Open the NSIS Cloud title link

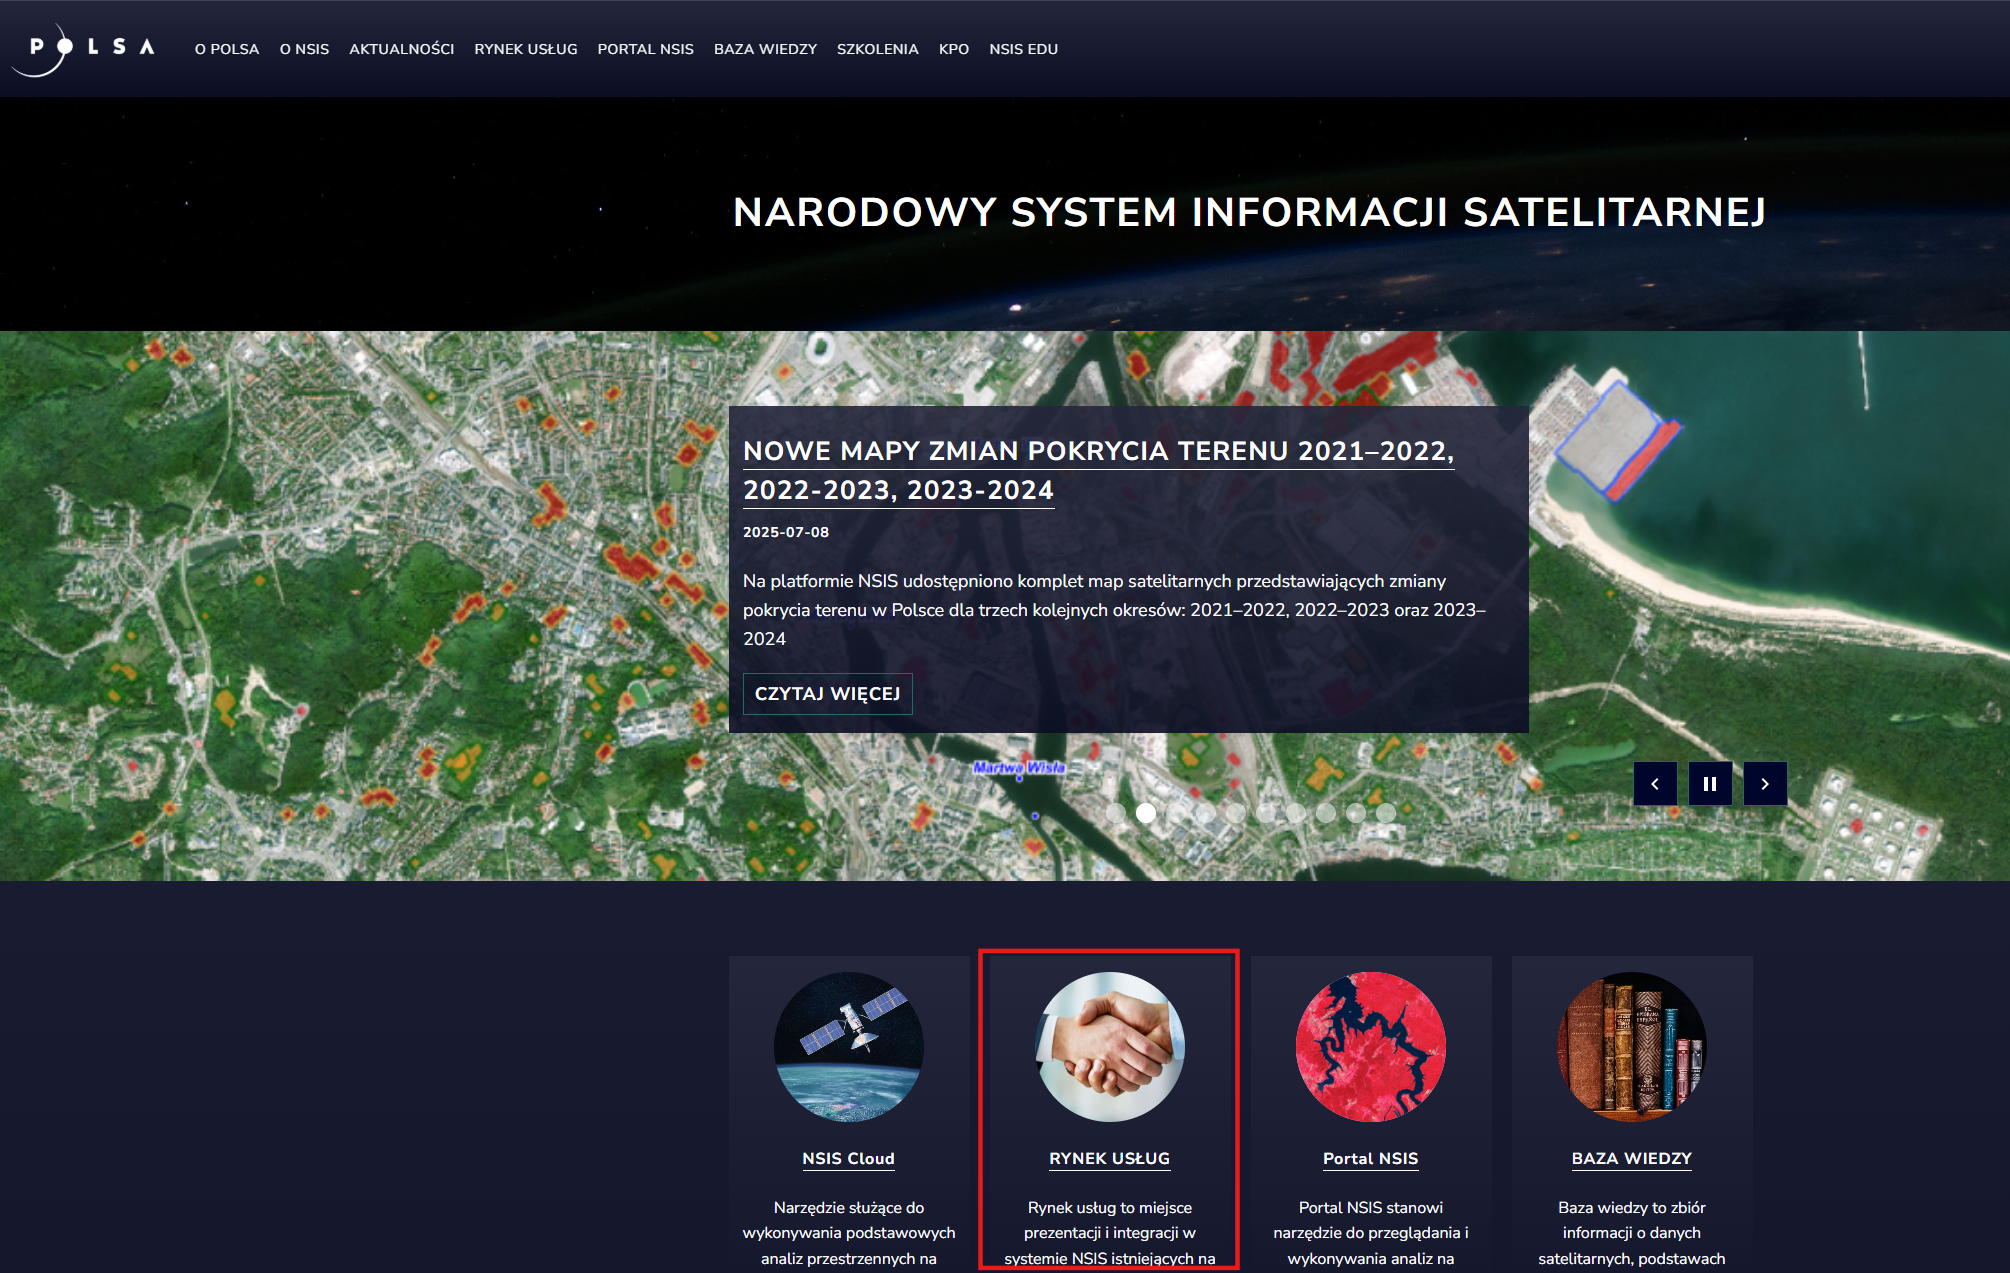[x=848, y=1158]
